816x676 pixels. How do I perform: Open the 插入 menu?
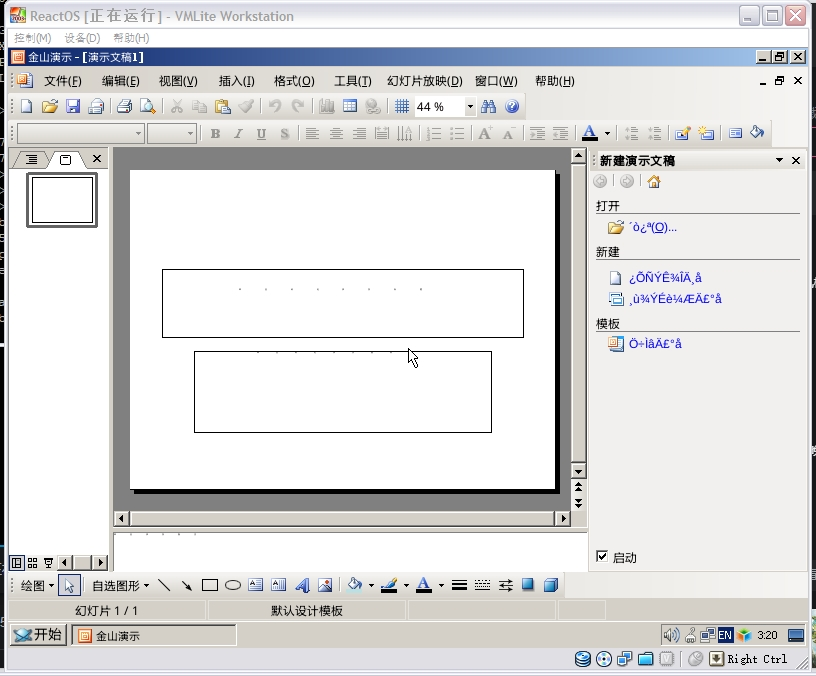point(236,81)
